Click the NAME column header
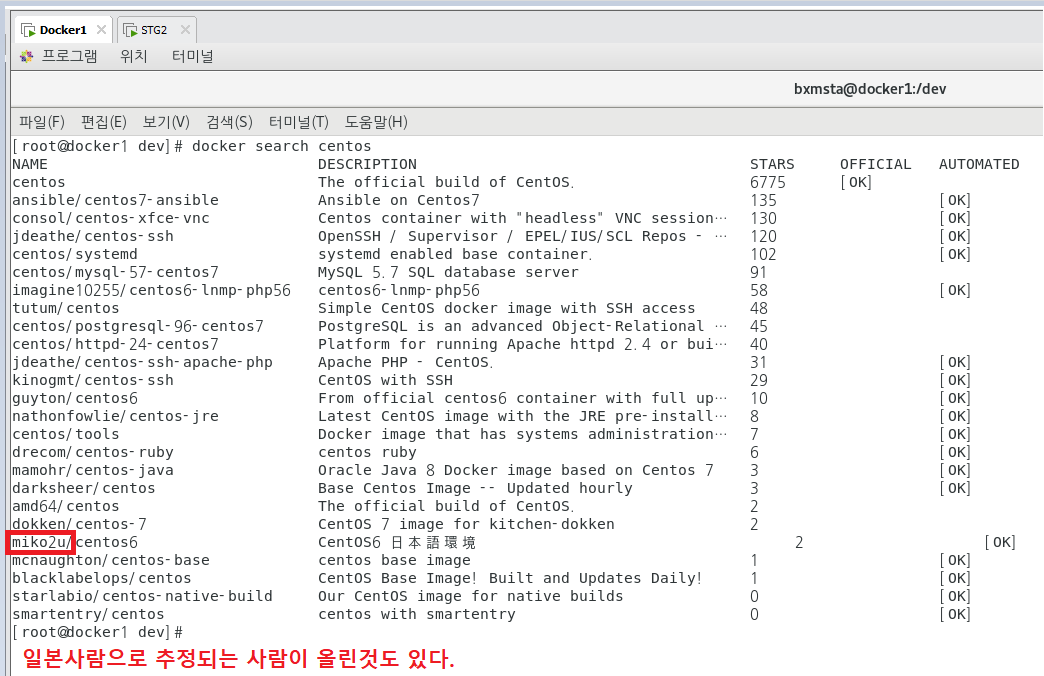 pyautogui.click(x=30, y=165)
